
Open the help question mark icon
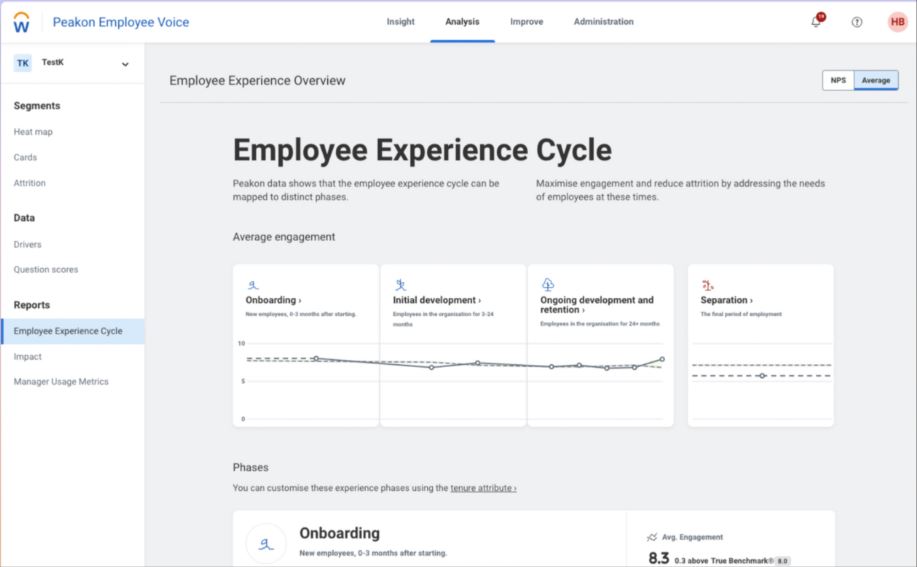point(857,22)
